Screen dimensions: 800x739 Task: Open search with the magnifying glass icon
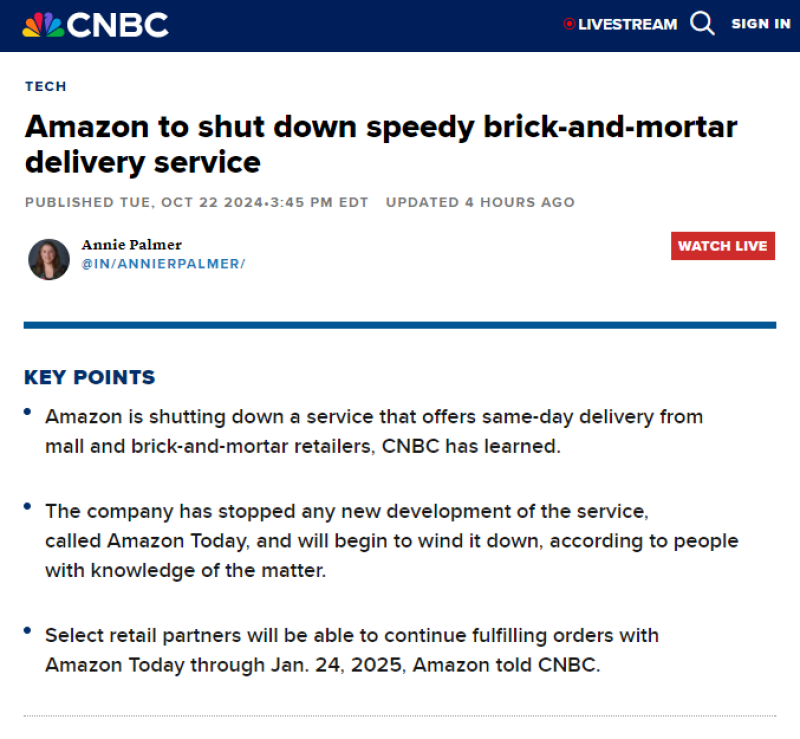pos(703,24)
